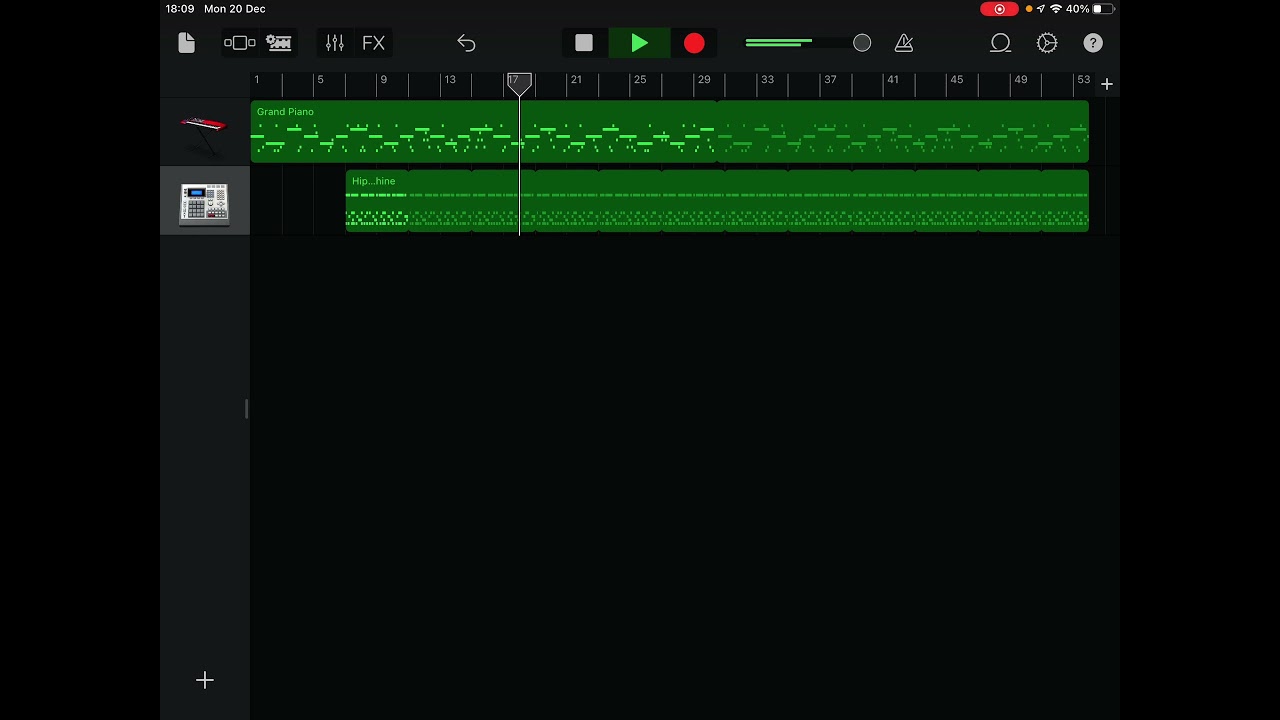This screenshot has width=1280, height=720.
Task: Tap the red screen recording indicator
Action: tap(999, 9)
